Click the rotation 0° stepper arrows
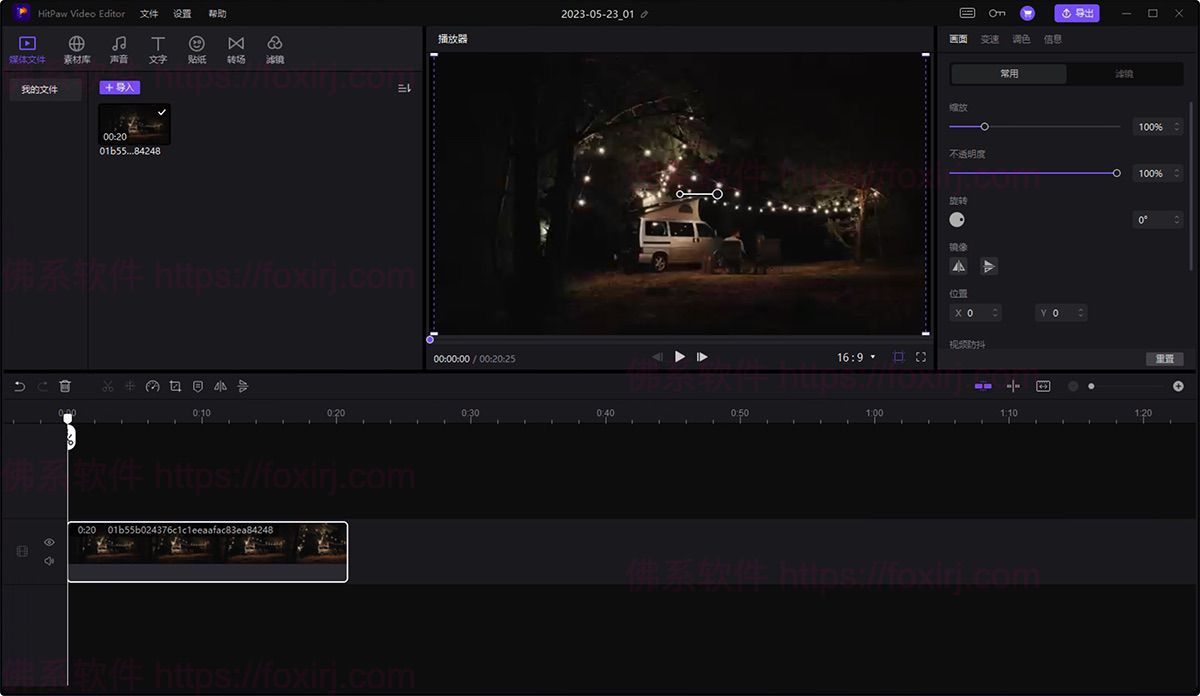This screenshot has height=696, width=1200. 1177,220
